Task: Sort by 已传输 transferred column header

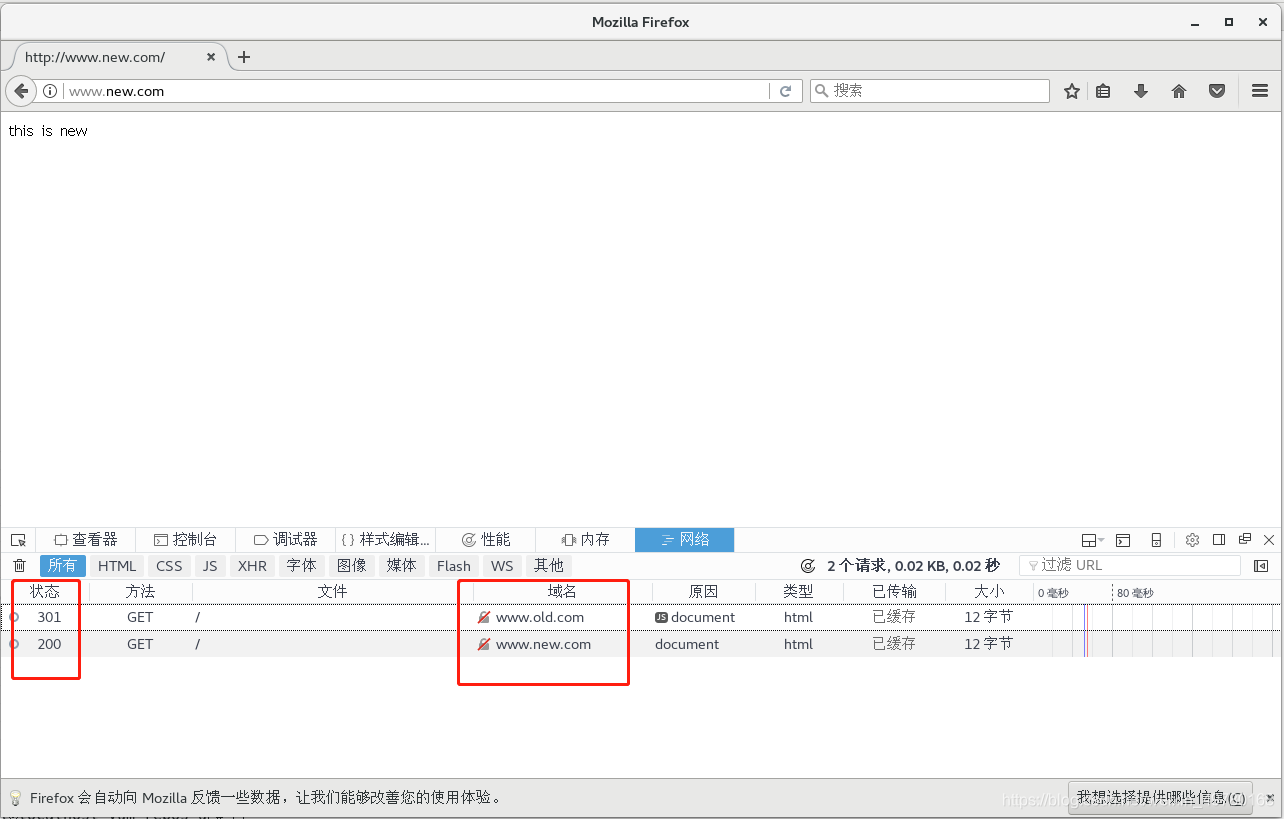Action: 894,592
